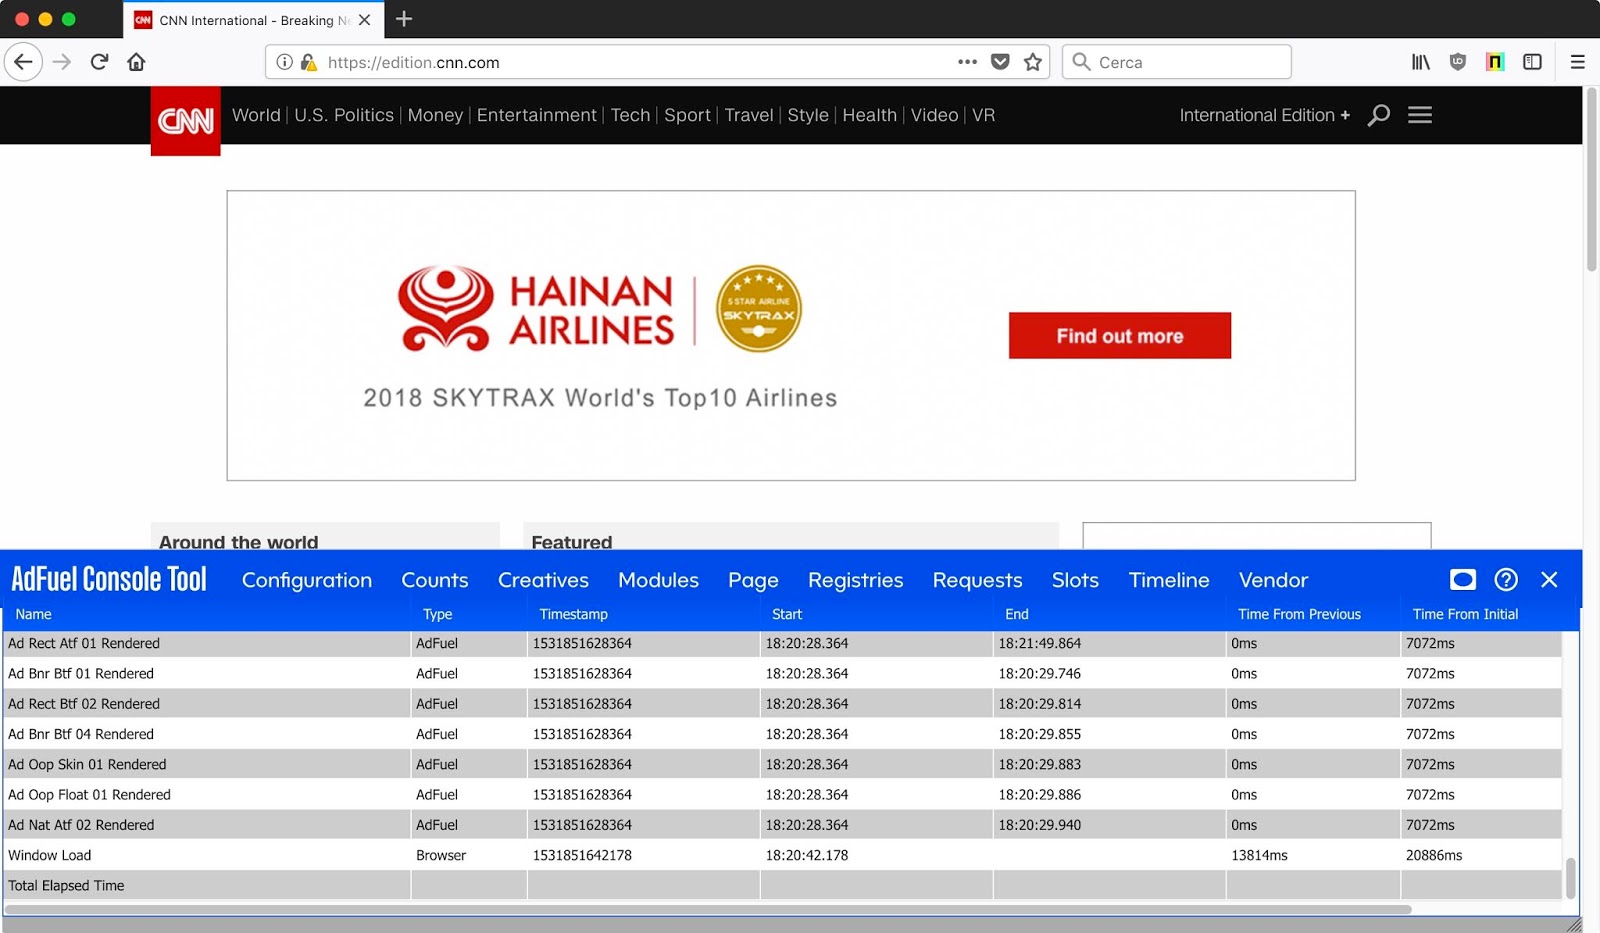Image resolution: width=1600 pixels, height=933 pixels.
Task: Take screenshot with AdFuel camera icon
Action: (x=1463, y=580)
